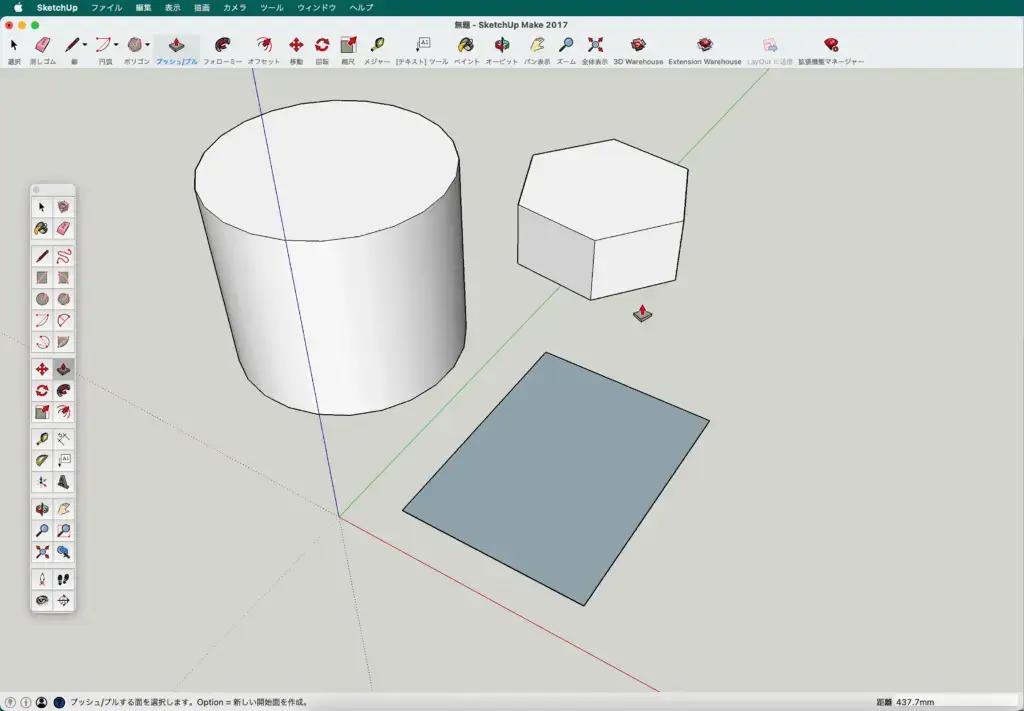Choose the Zoom Window tool in floating palette

click(63, 531)
